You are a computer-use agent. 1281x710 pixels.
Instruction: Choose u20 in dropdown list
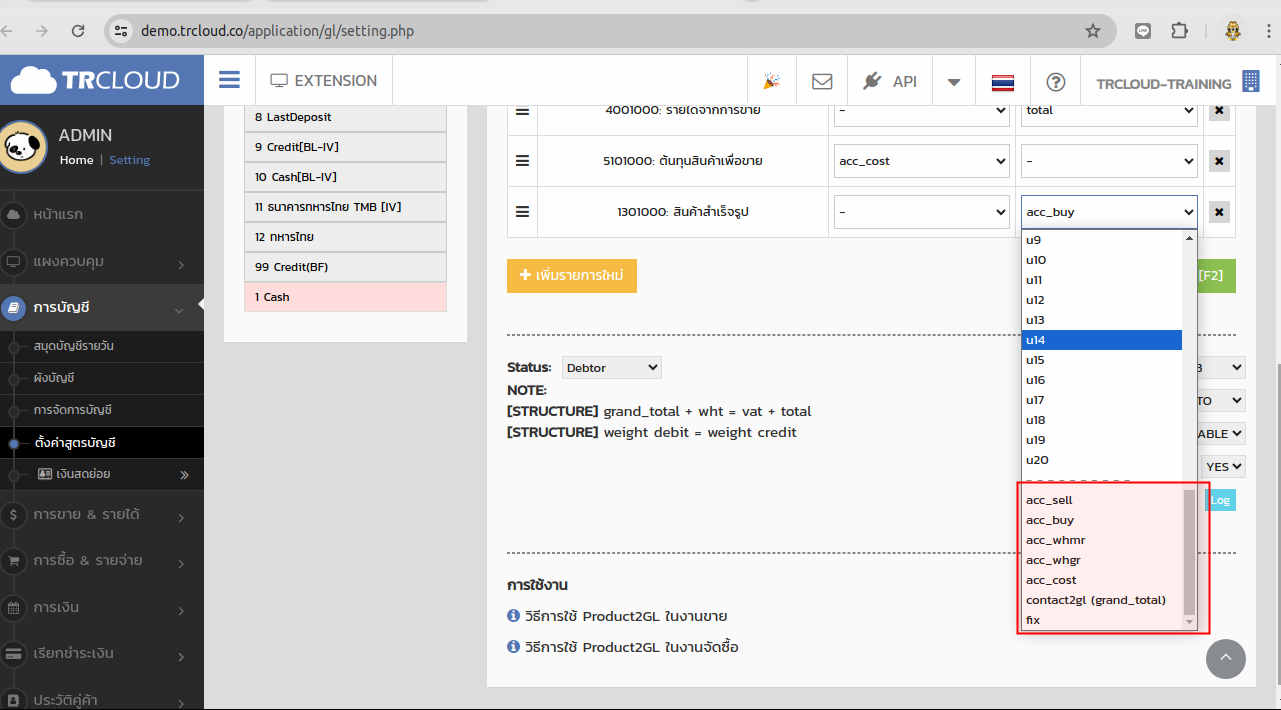pos(1102,460)
